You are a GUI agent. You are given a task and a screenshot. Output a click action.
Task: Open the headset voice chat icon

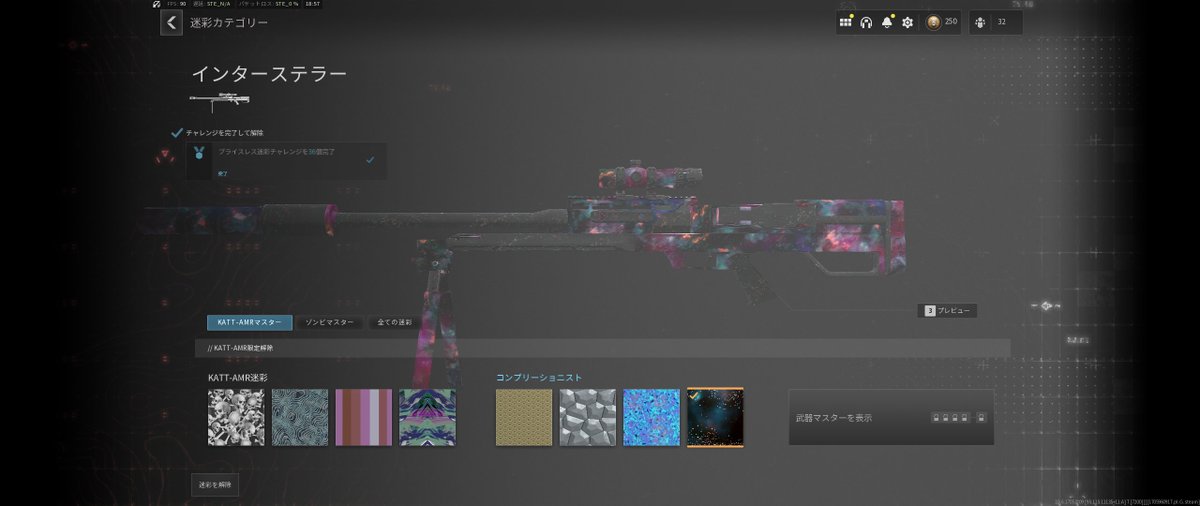[x=866, y=22]
